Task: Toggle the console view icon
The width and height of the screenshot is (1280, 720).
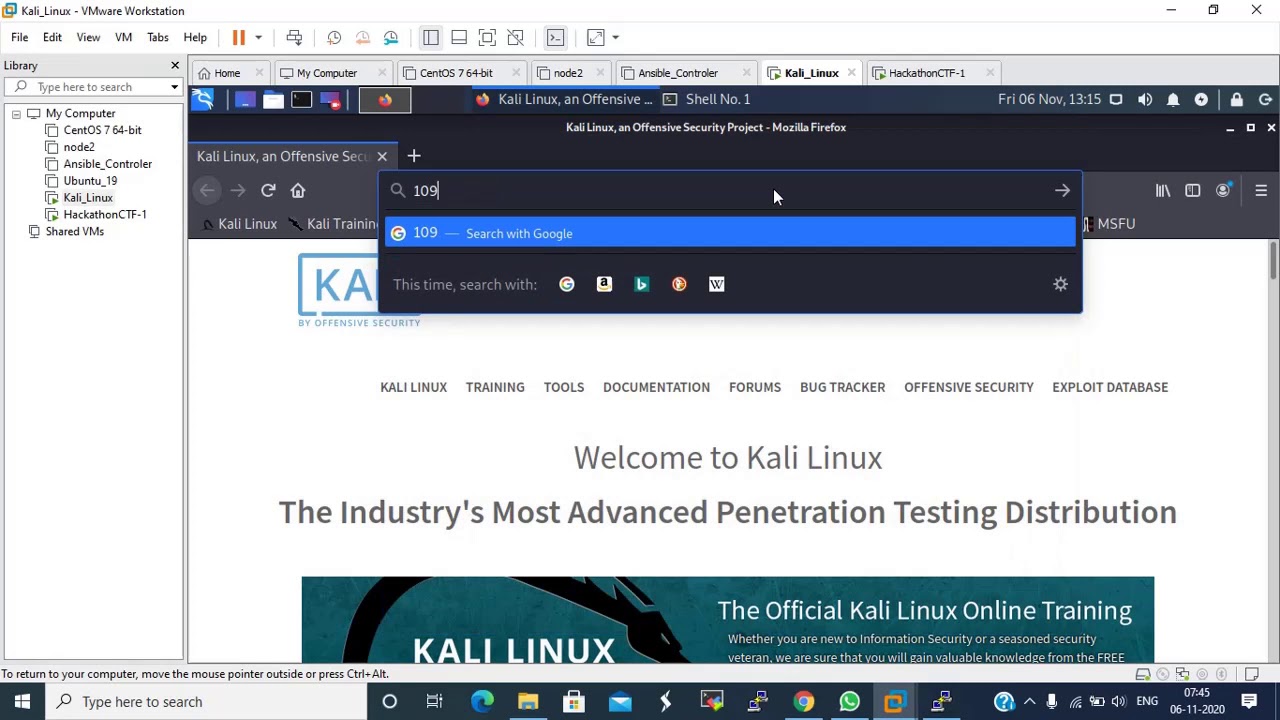Action: coord(555,37)
